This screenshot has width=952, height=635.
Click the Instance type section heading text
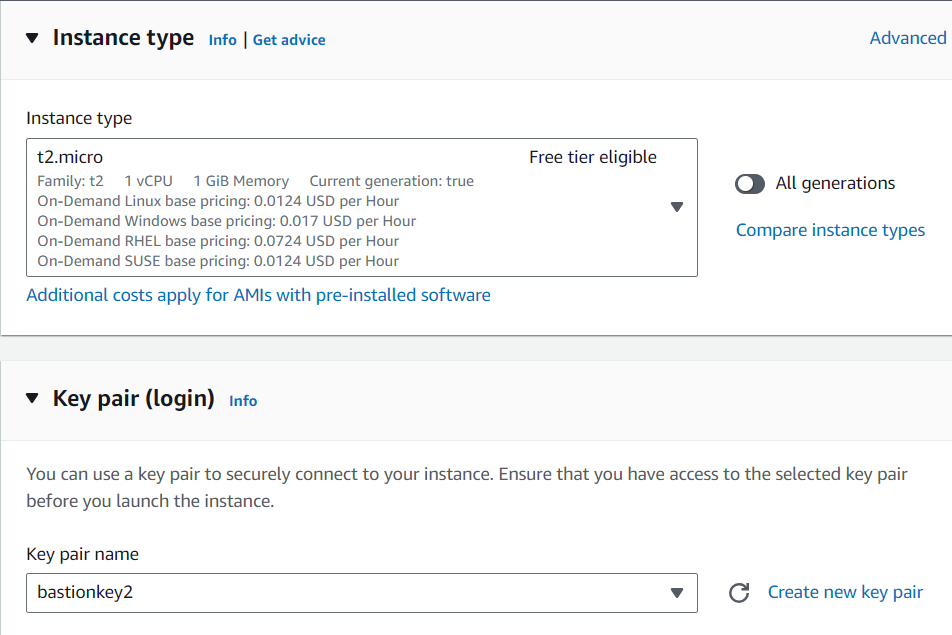coord(123,38)
